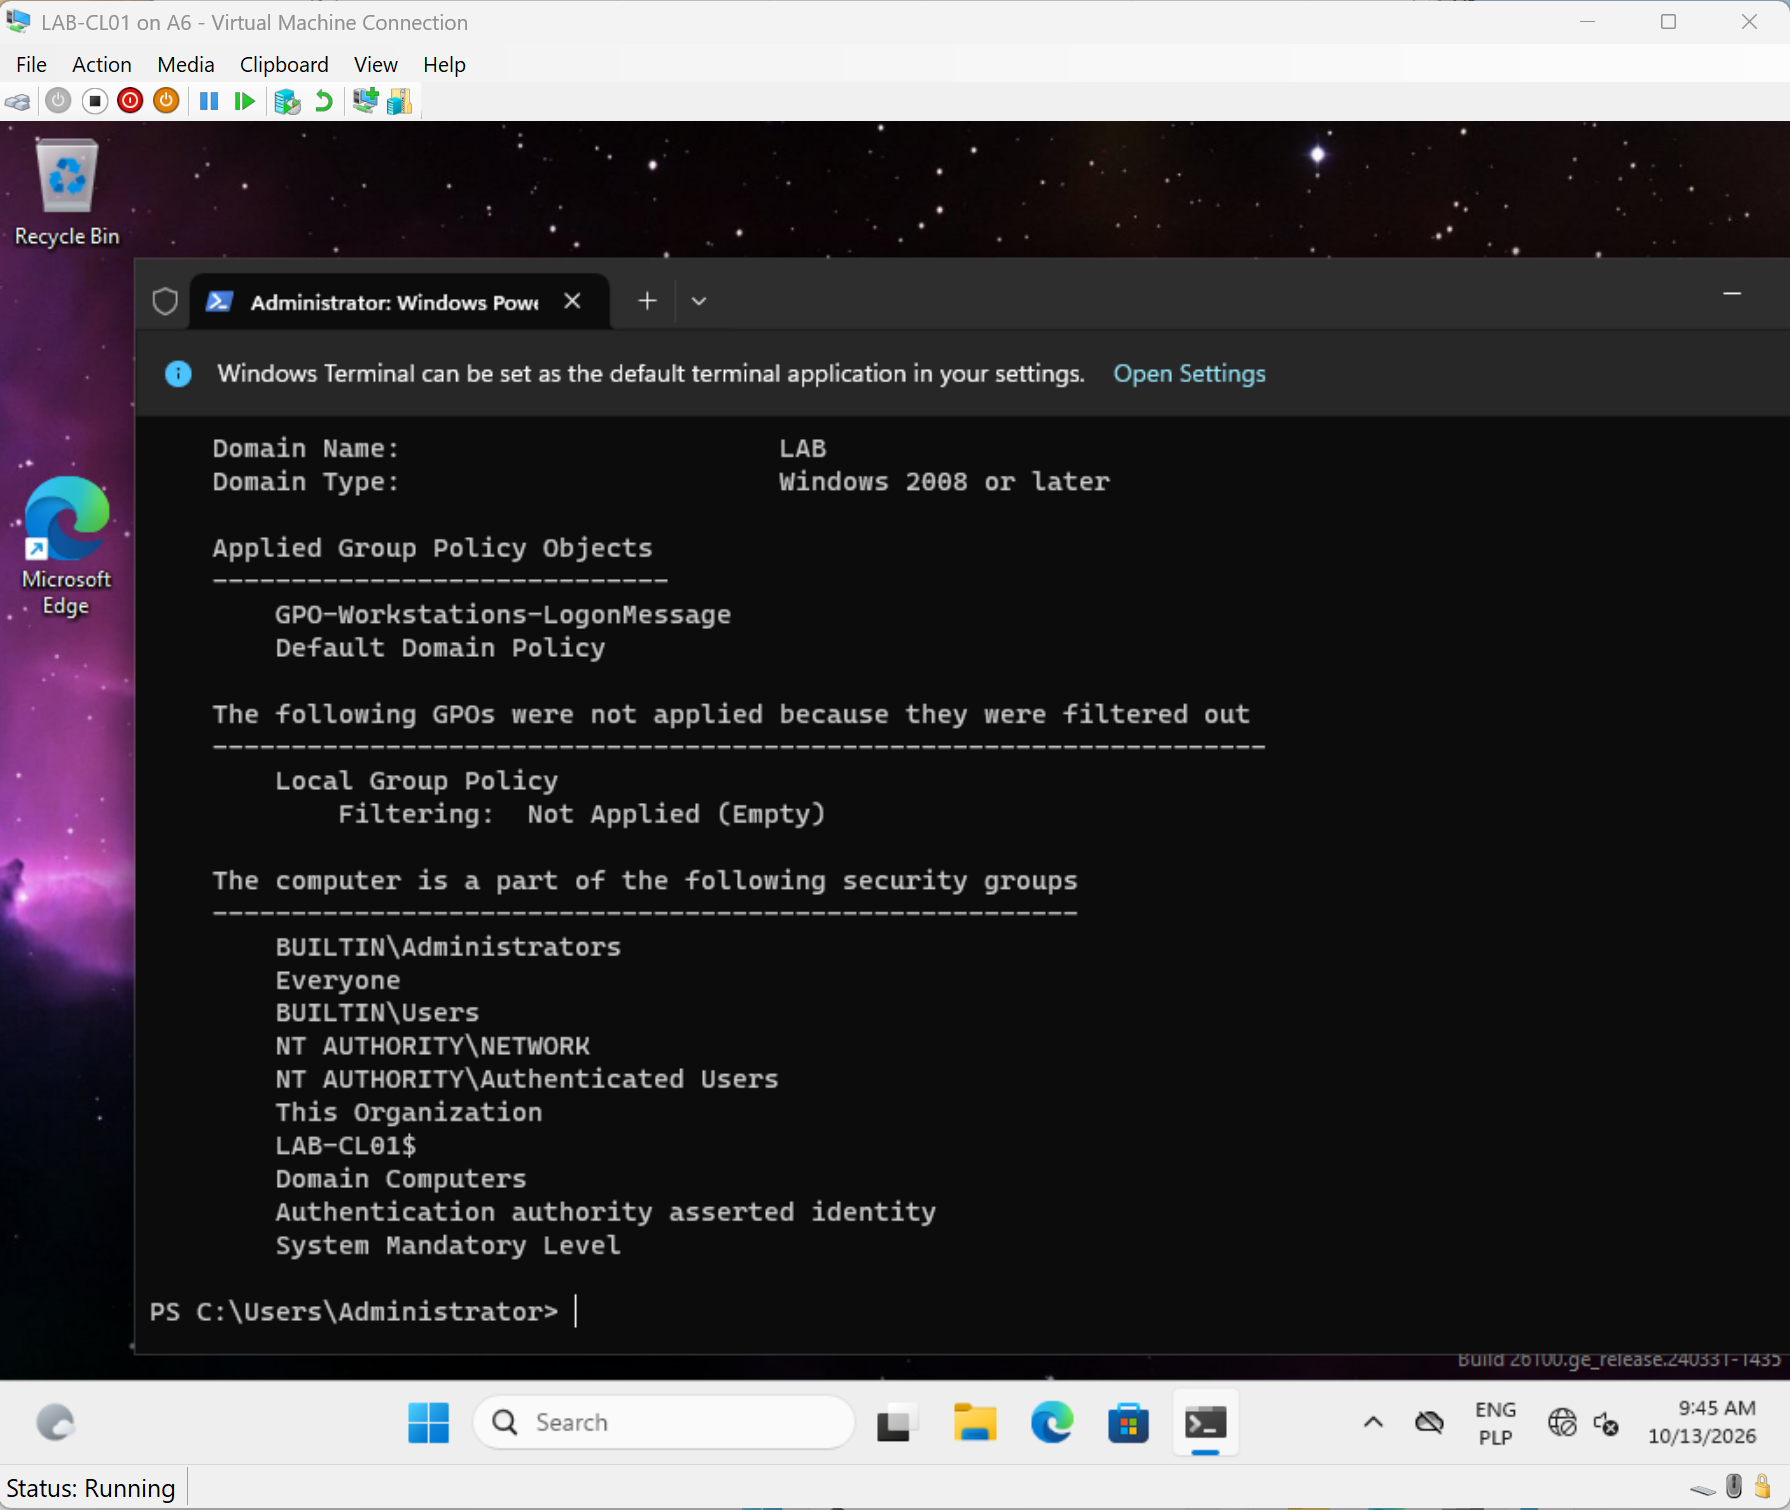Click the ENG PLP language indicator

[x=1495, y=1422]
